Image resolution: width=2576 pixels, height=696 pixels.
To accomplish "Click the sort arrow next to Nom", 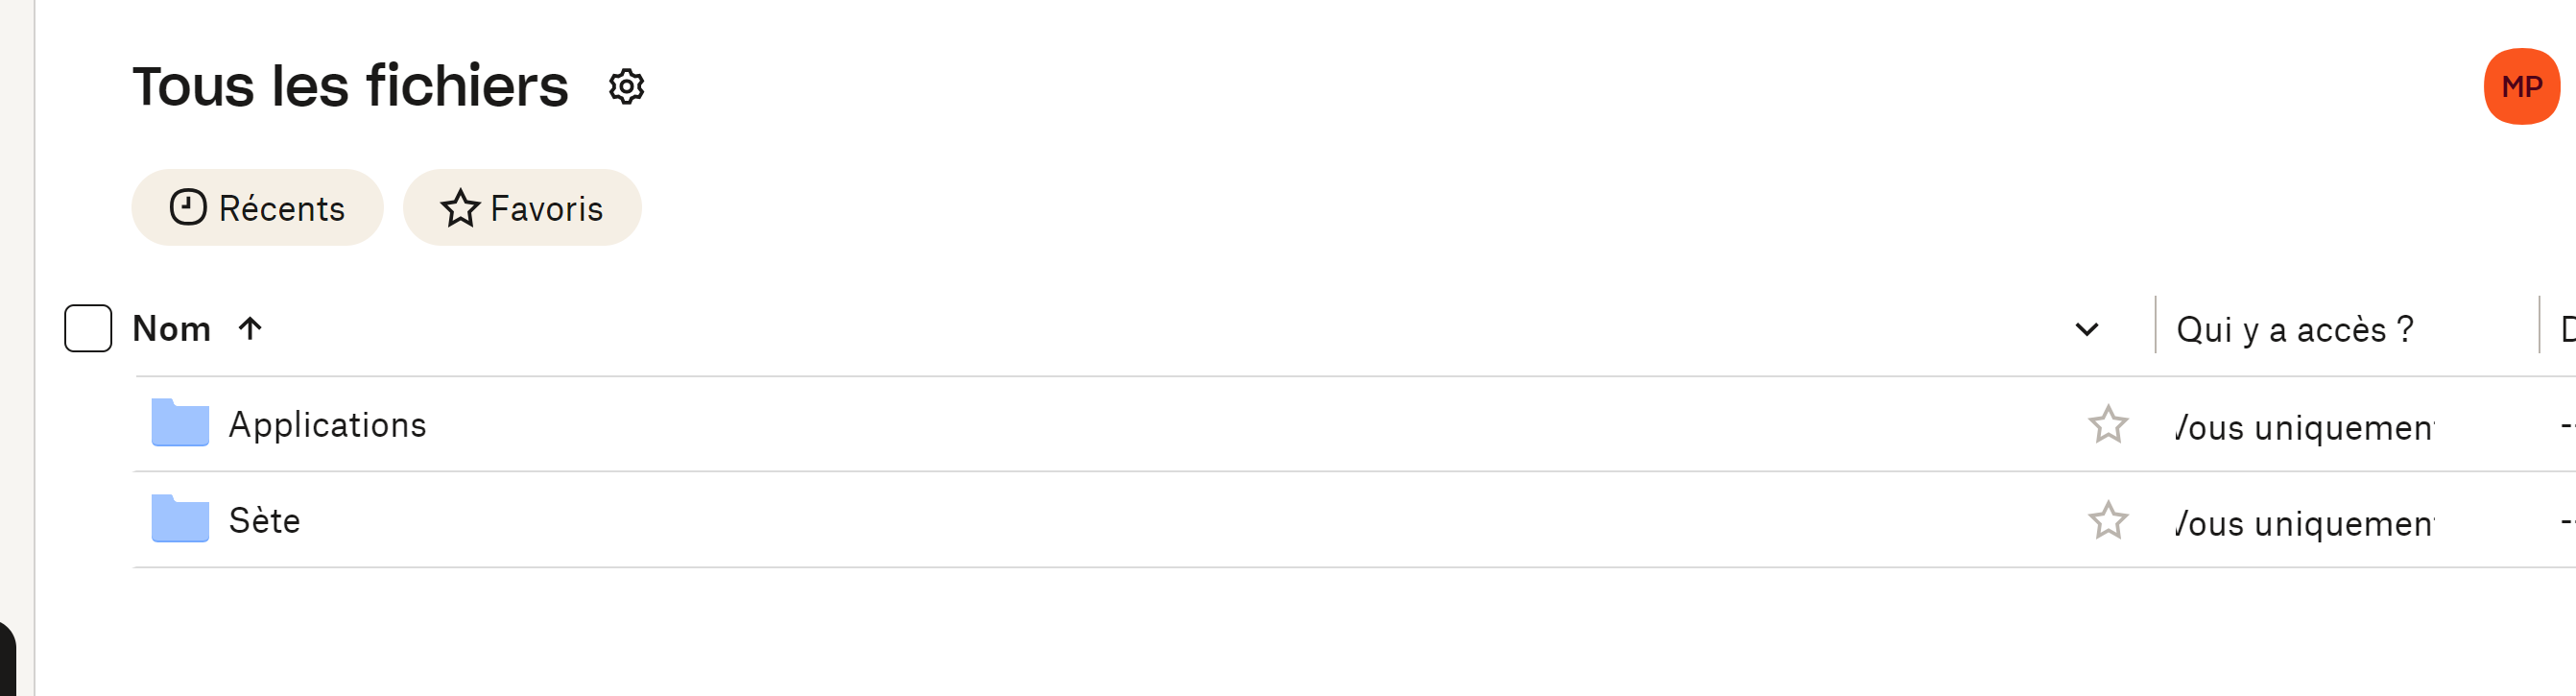I will coord(250,328).
